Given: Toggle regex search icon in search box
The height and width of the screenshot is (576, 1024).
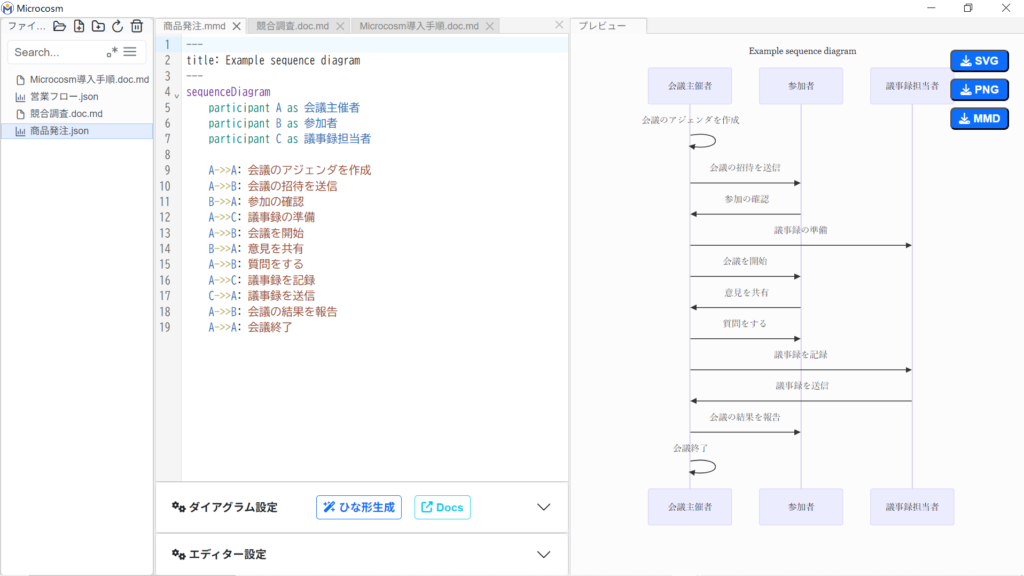Looking at the screenshot, I should tap(112, 52).
